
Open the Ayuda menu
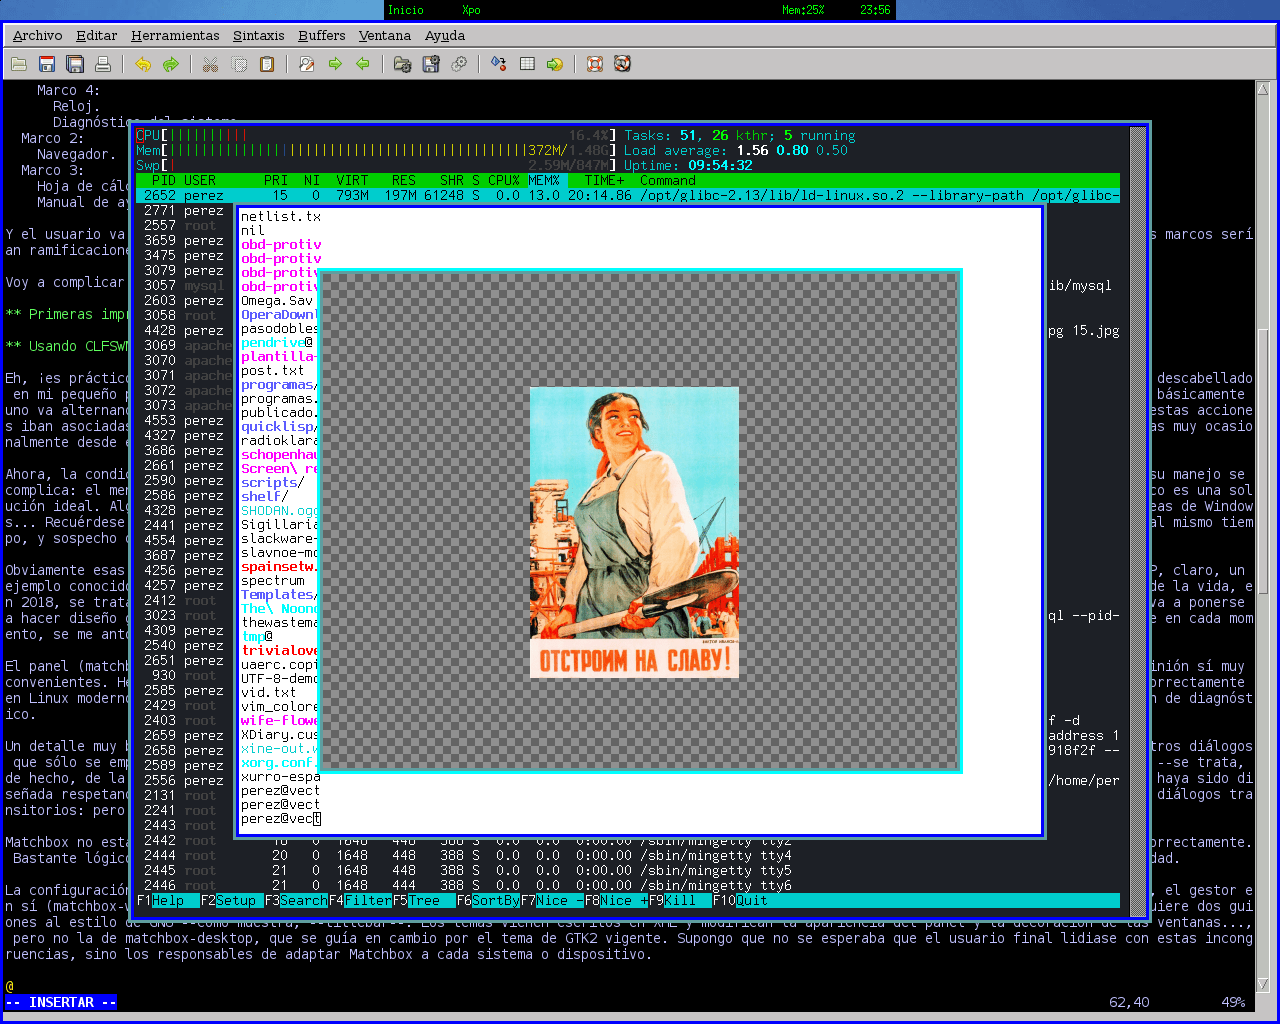pyautogui.click(x=445, y=35)
